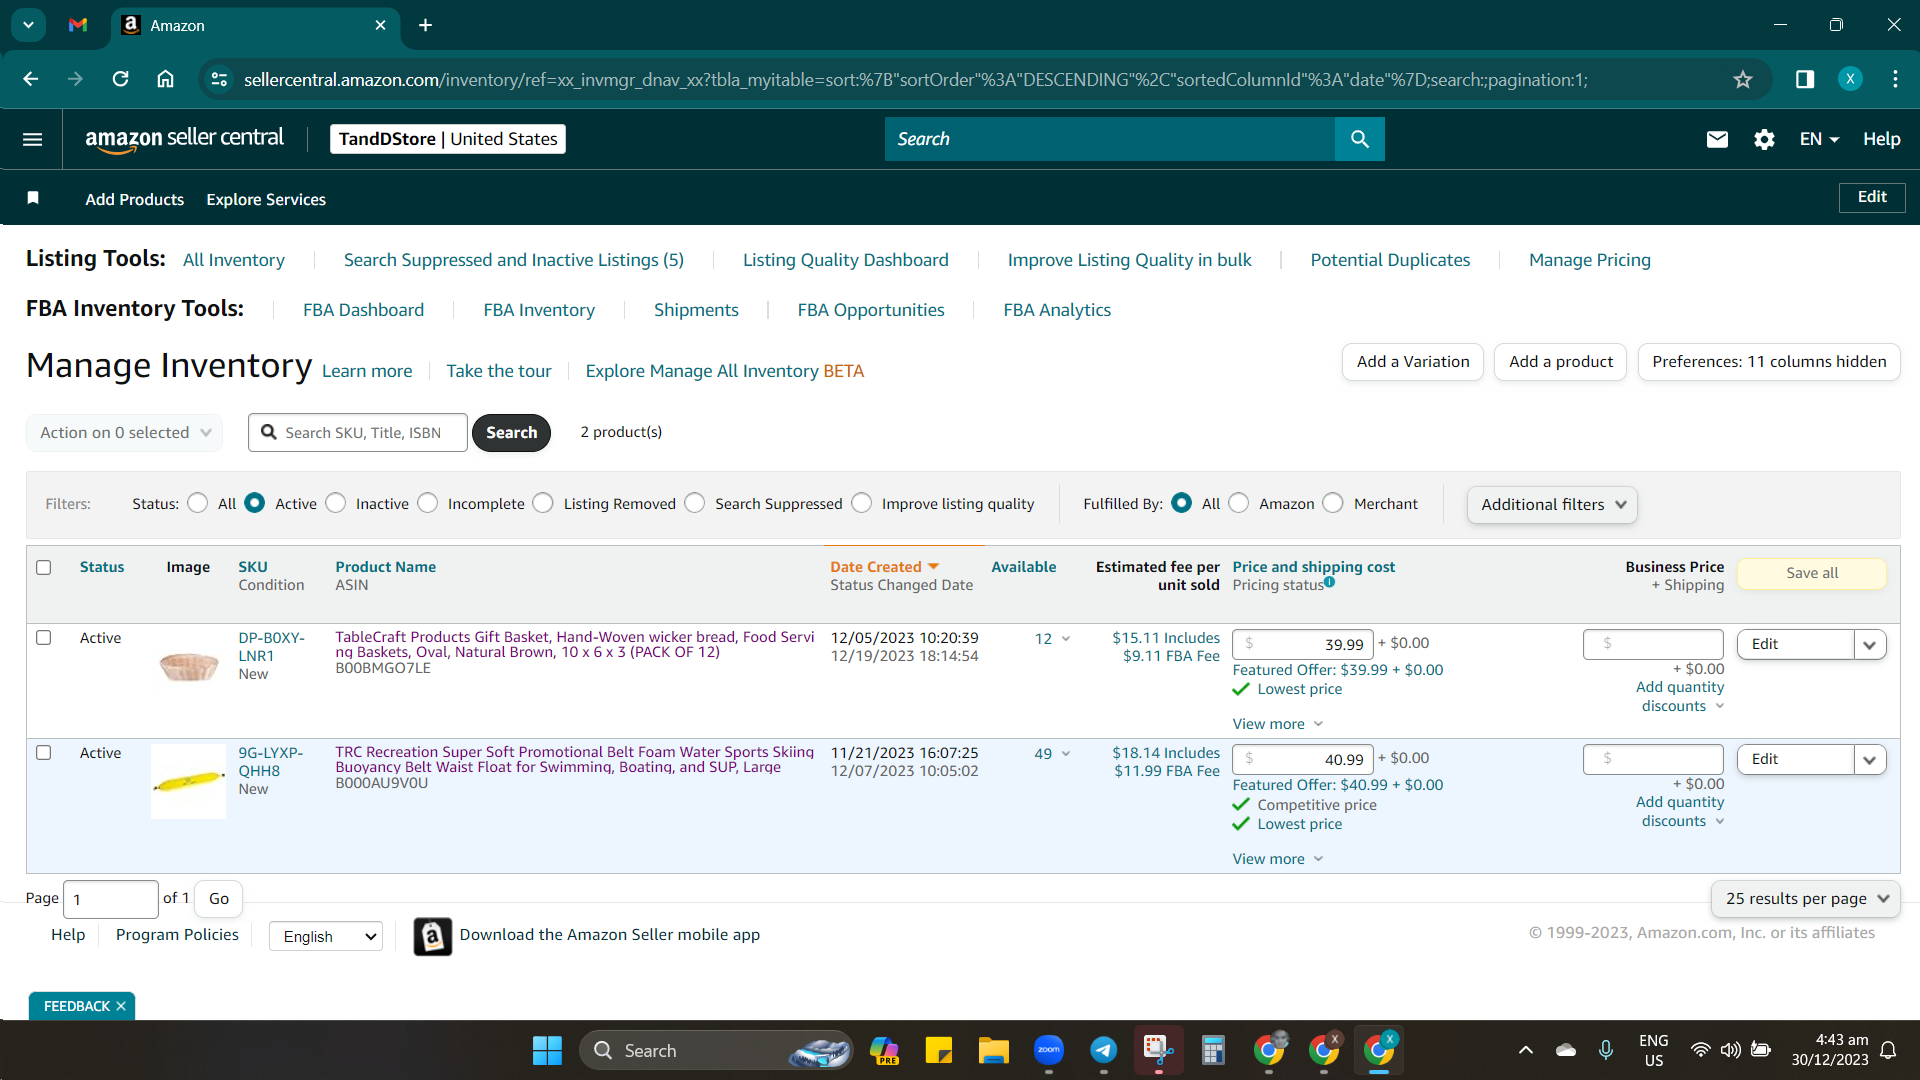This screenshot has height=1080, width=1920.
Task: Open Calculator from the taskbar
Action: pos(1213,1050)
